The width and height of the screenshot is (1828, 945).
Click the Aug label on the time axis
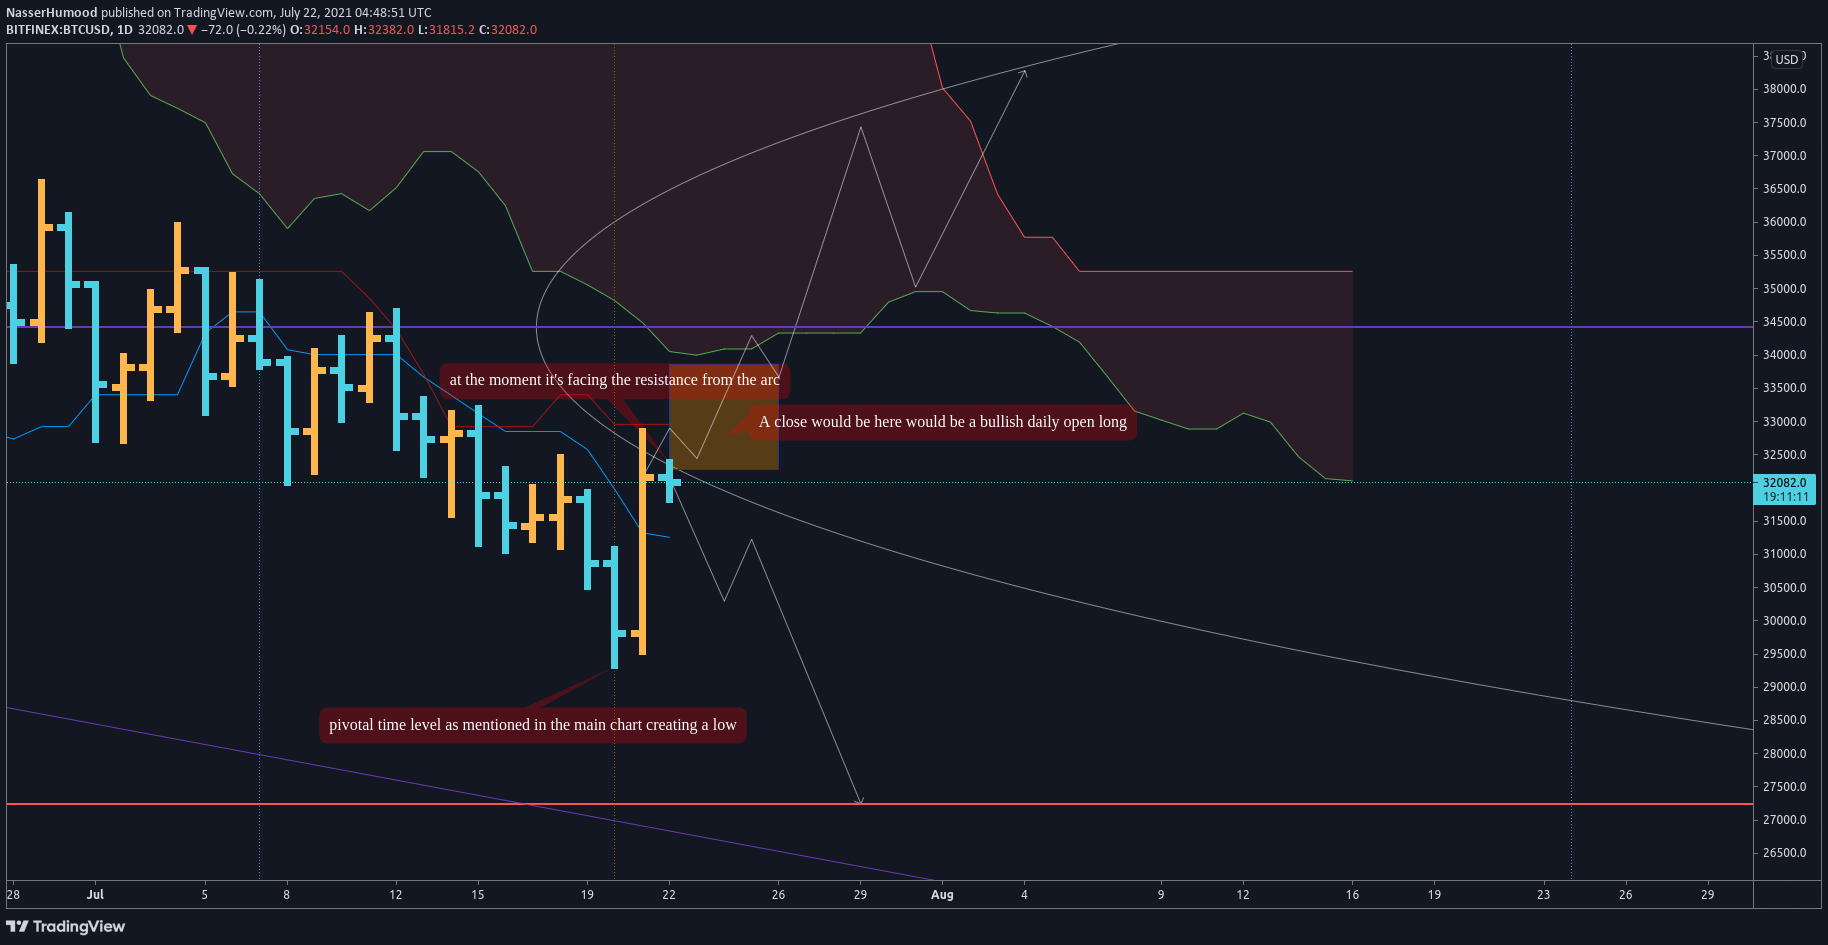[x=942, y=895]
